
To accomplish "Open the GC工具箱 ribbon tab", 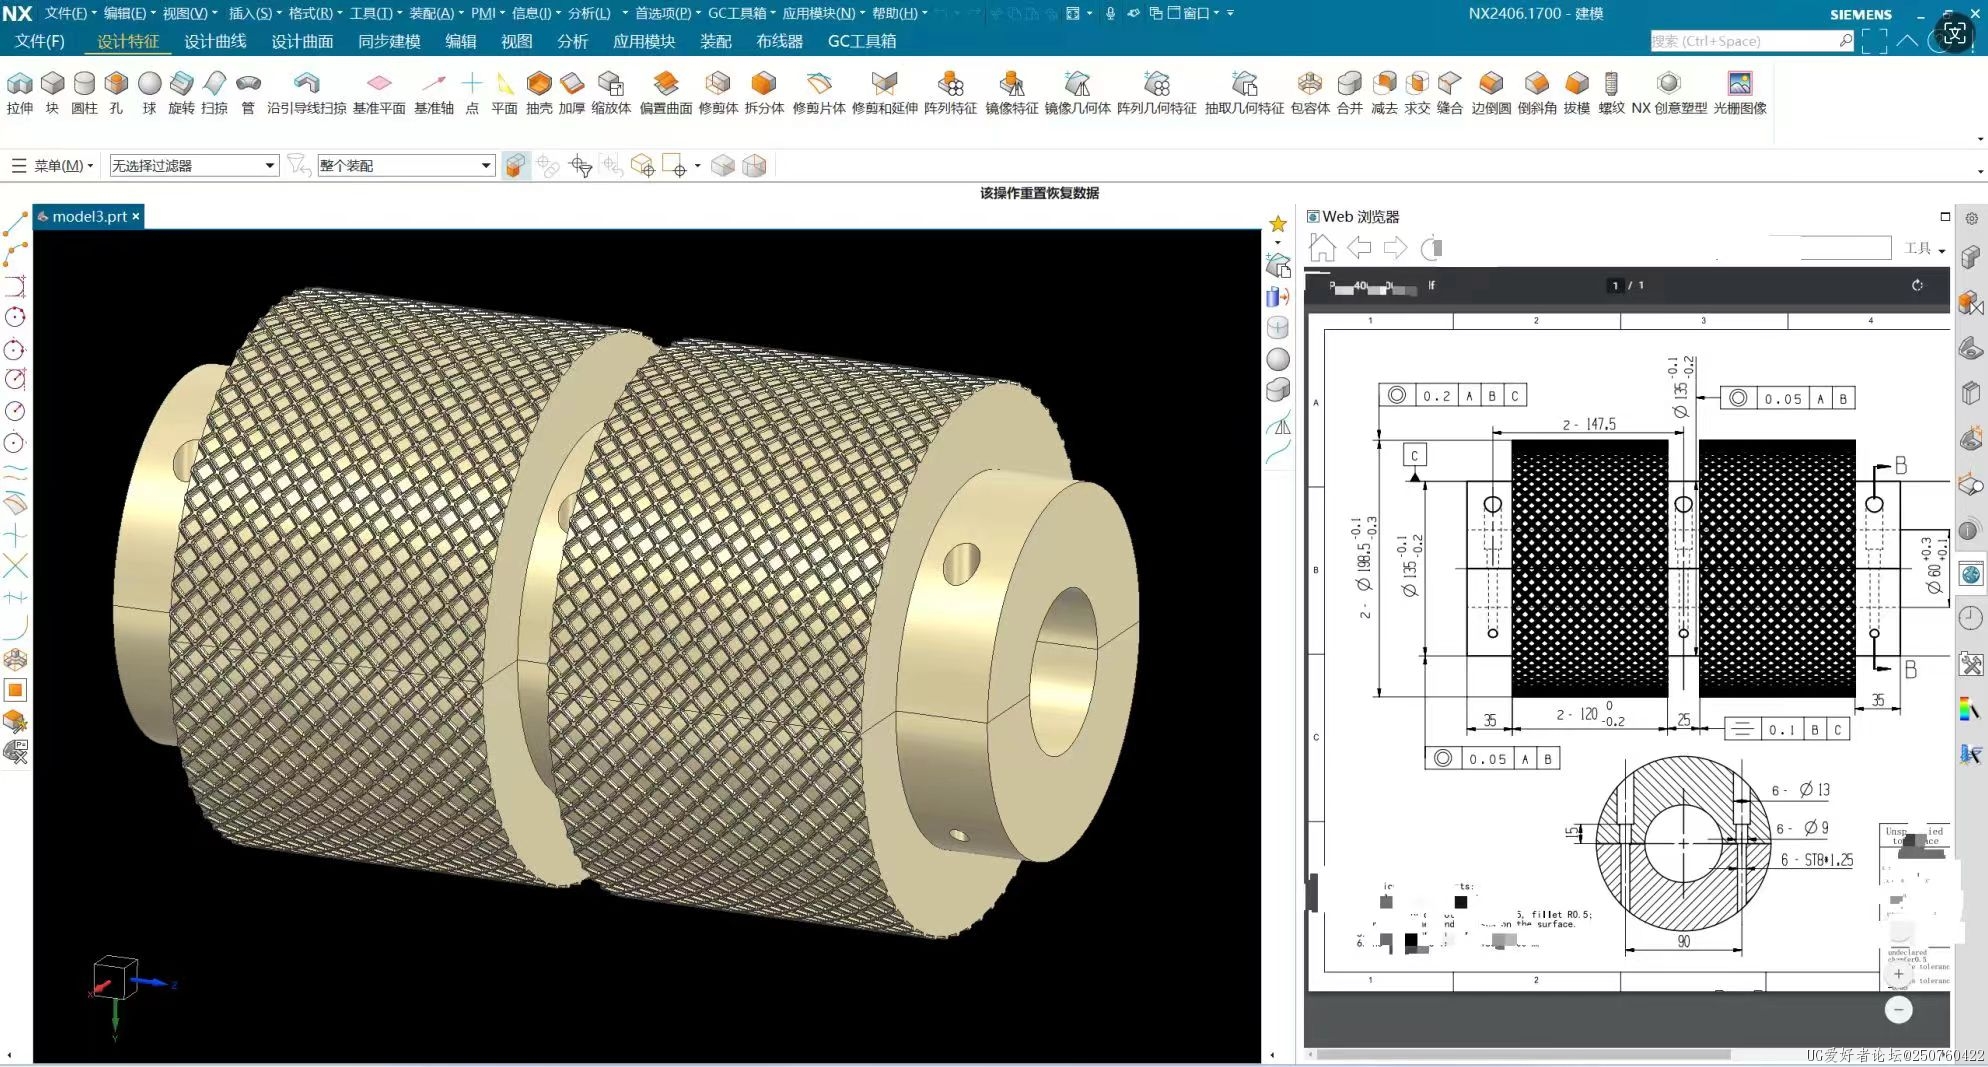I will pyautogui.click(x=862, y=41).
